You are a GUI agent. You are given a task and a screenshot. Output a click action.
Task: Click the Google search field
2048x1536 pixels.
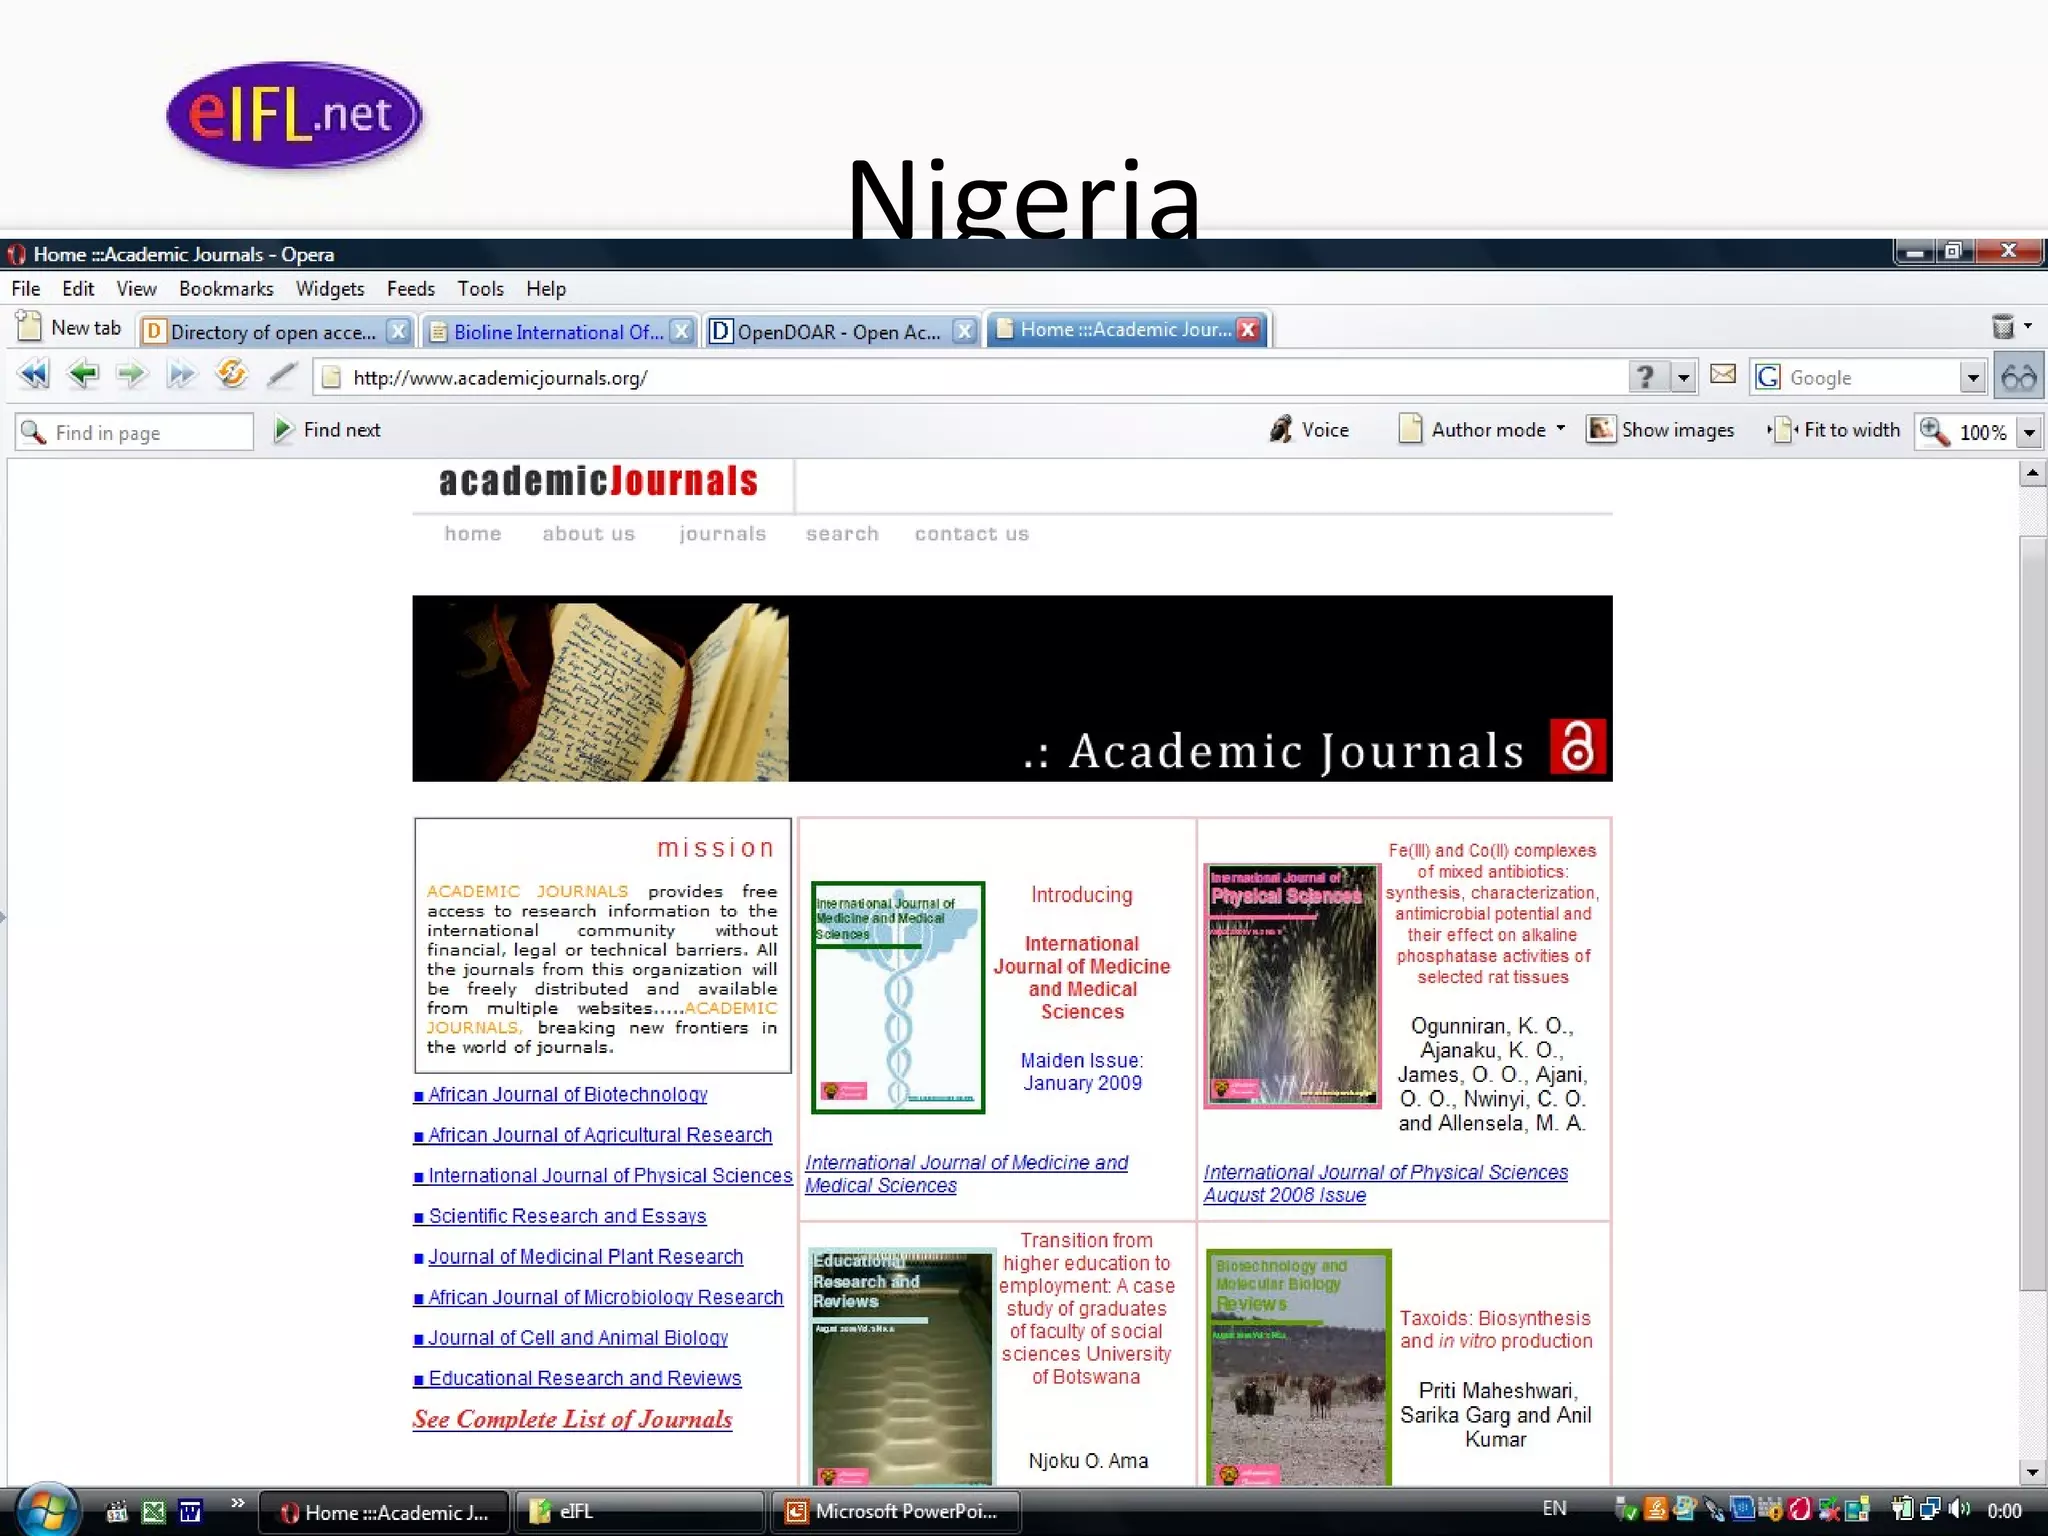click(1857, 377)
